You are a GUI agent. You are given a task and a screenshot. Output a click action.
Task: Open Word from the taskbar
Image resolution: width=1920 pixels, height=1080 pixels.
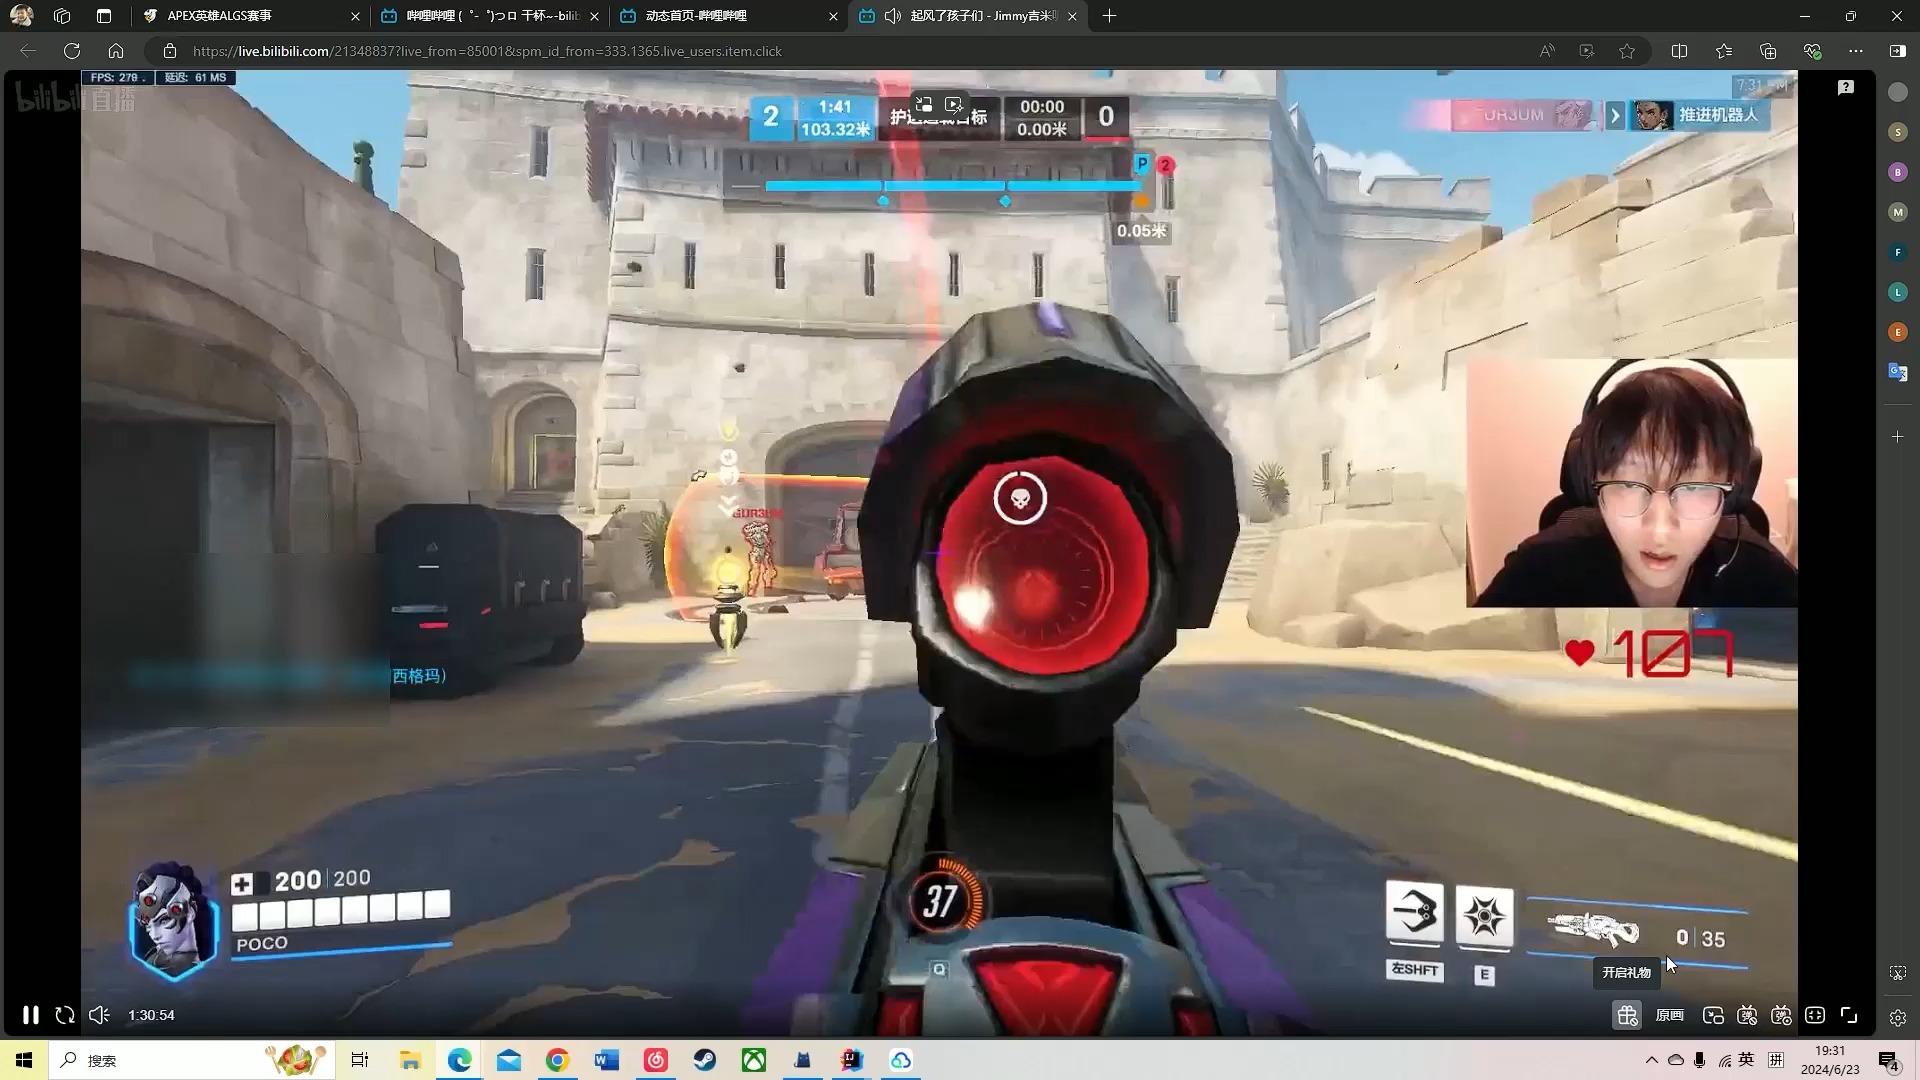pos(607,1060)
